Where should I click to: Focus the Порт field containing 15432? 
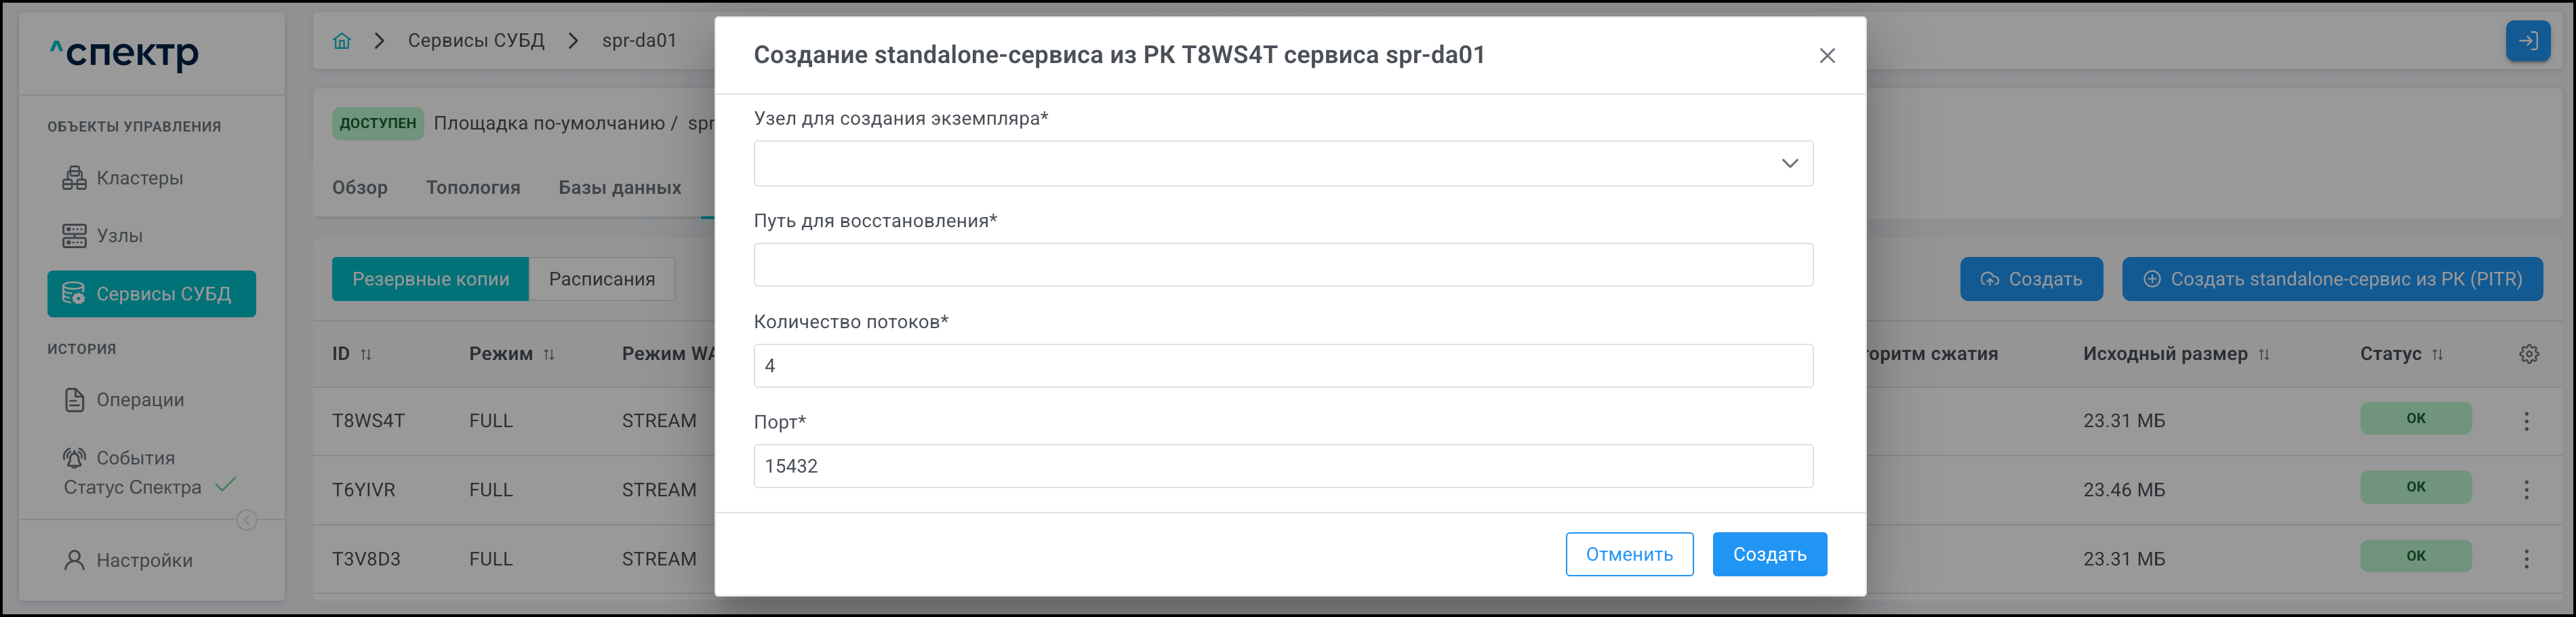[x=1282, y=466]
